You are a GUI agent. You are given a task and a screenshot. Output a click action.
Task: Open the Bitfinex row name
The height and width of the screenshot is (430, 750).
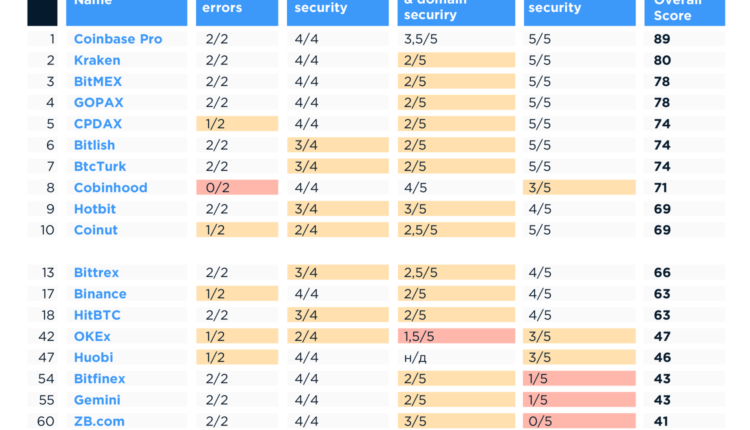(x=100, y=379)
